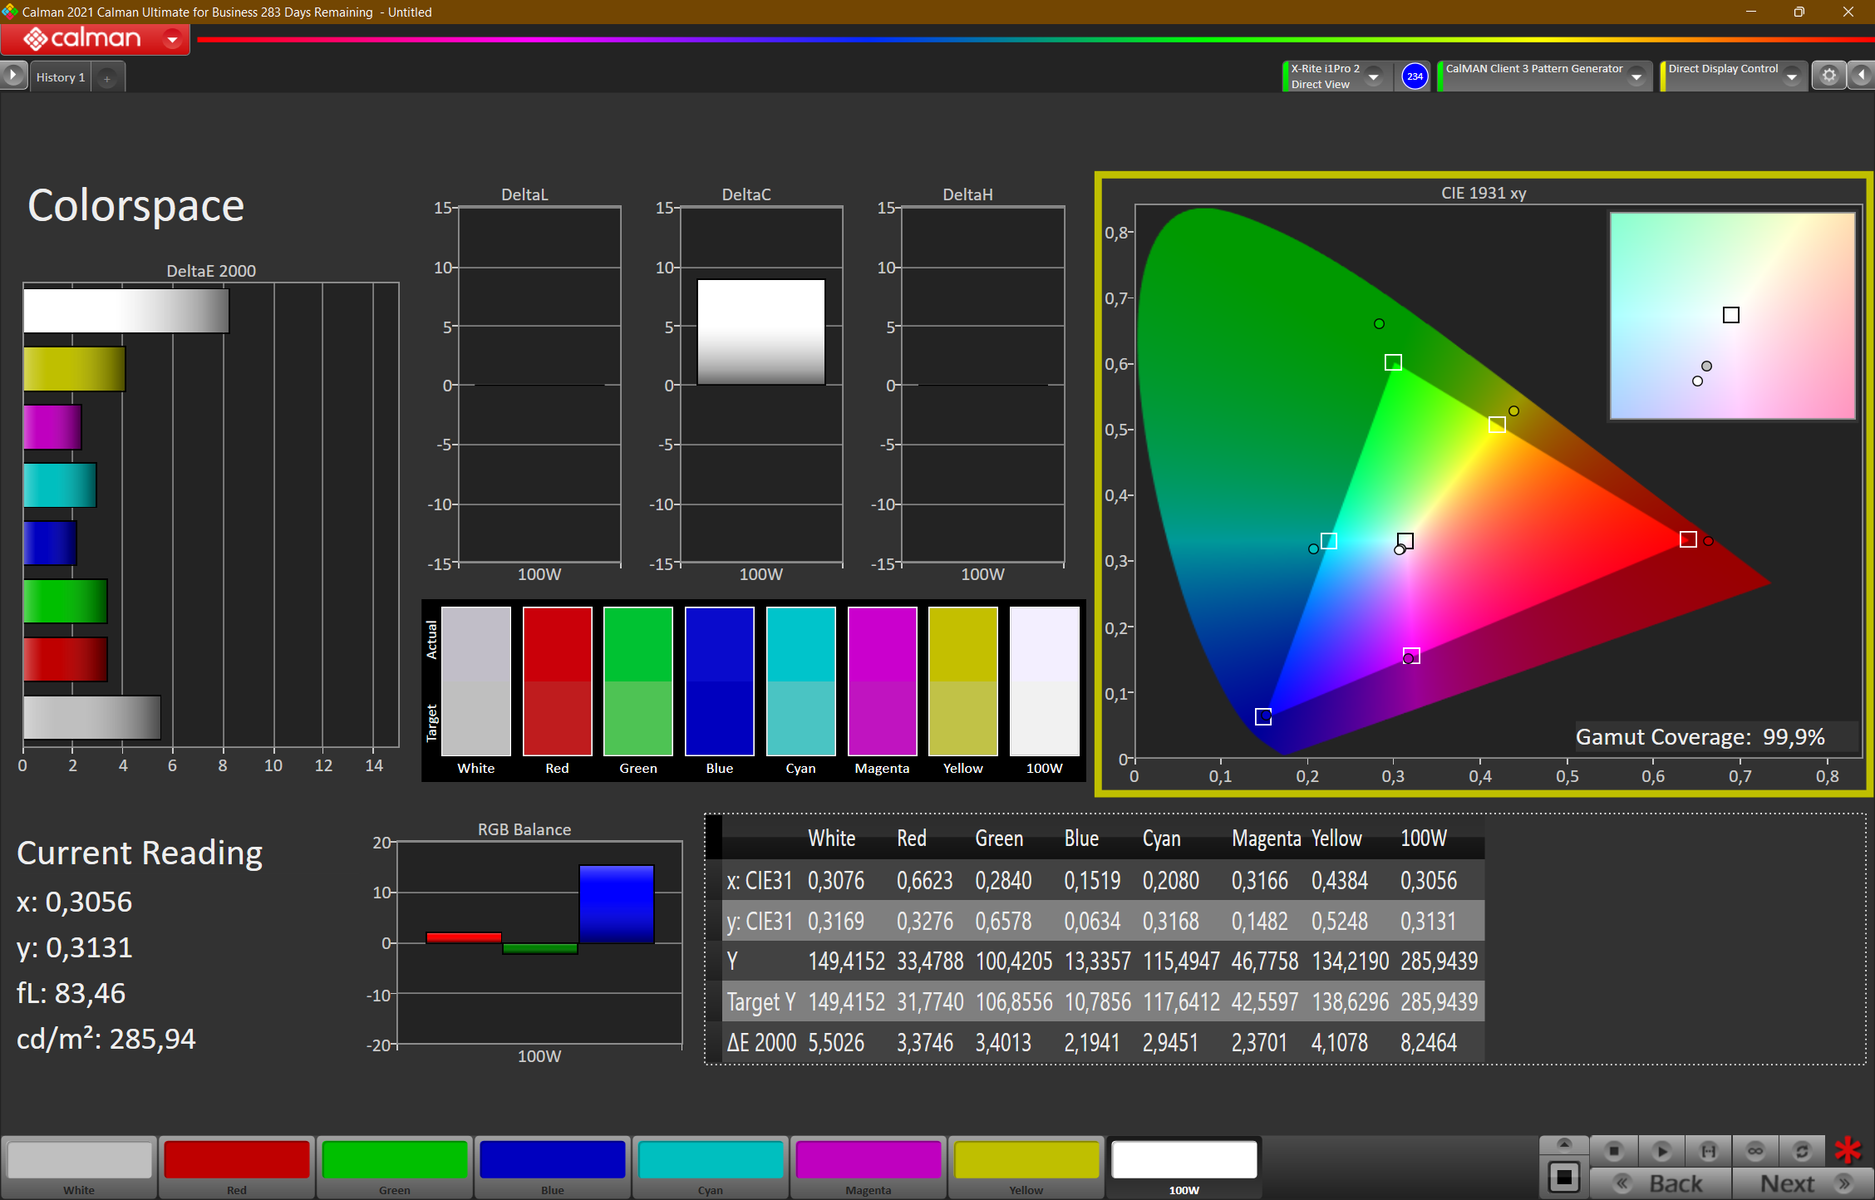Screen dimensions: 1875x1200
Task: Switch to the History 1 tab
Action: (60, 77)
